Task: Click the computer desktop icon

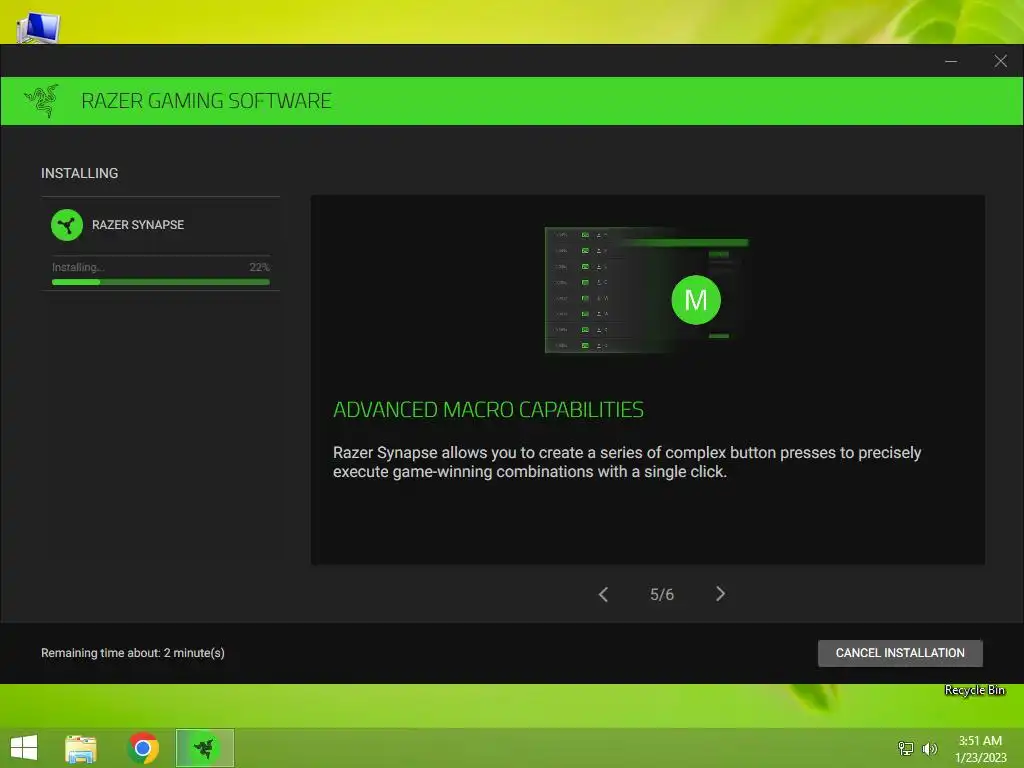Action: [39, 27]
